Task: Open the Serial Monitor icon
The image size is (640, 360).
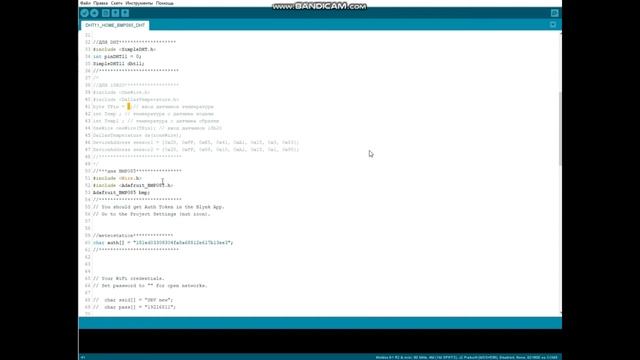Action: click(554, 13)
